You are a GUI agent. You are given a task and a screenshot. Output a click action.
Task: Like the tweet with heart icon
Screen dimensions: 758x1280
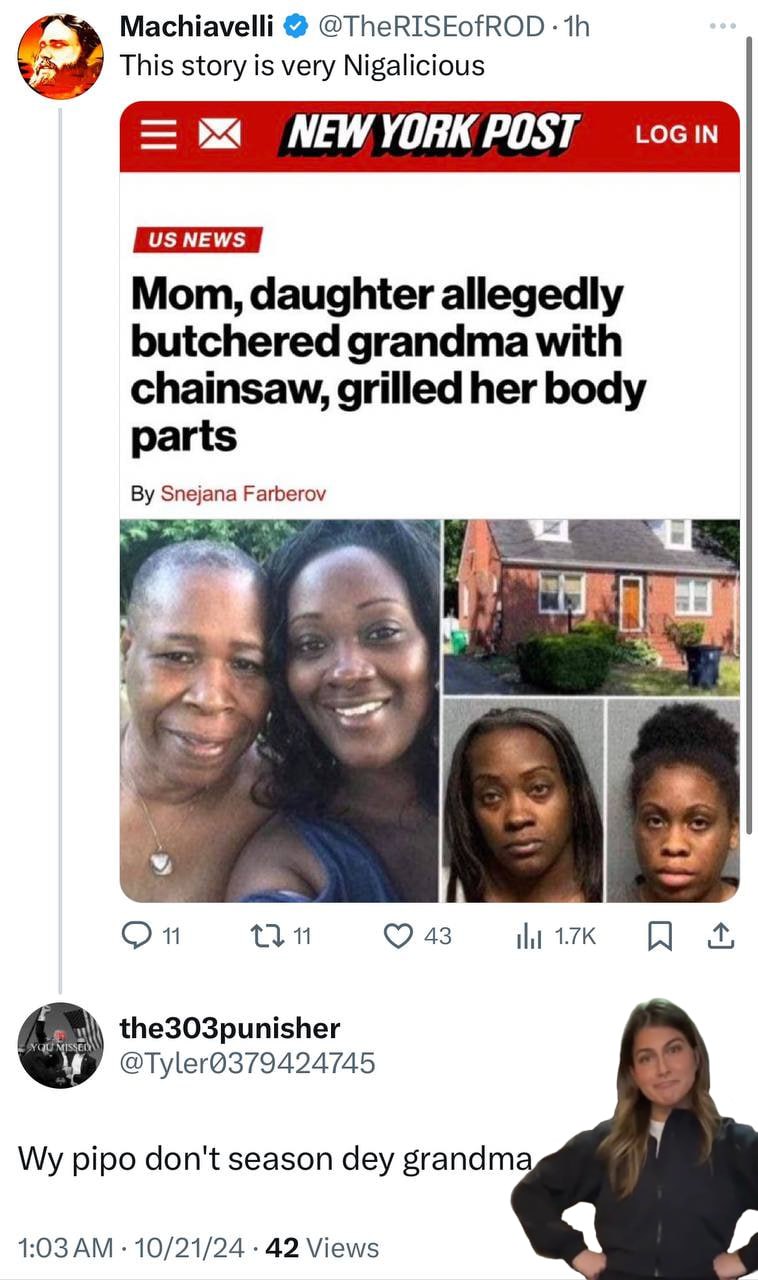click(399, 935)
